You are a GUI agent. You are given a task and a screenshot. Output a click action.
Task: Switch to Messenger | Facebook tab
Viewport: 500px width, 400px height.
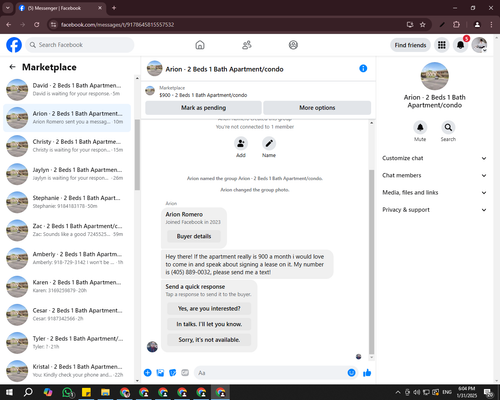point(61,8)
